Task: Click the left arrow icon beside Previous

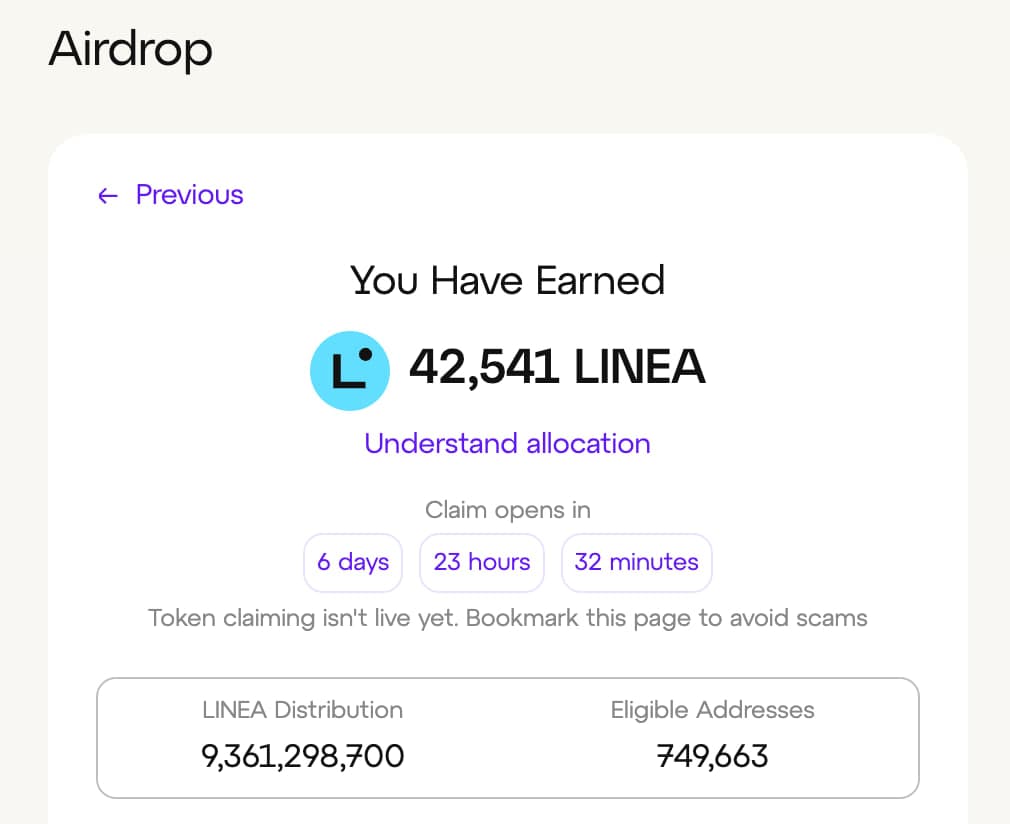Action: [108, 195]
